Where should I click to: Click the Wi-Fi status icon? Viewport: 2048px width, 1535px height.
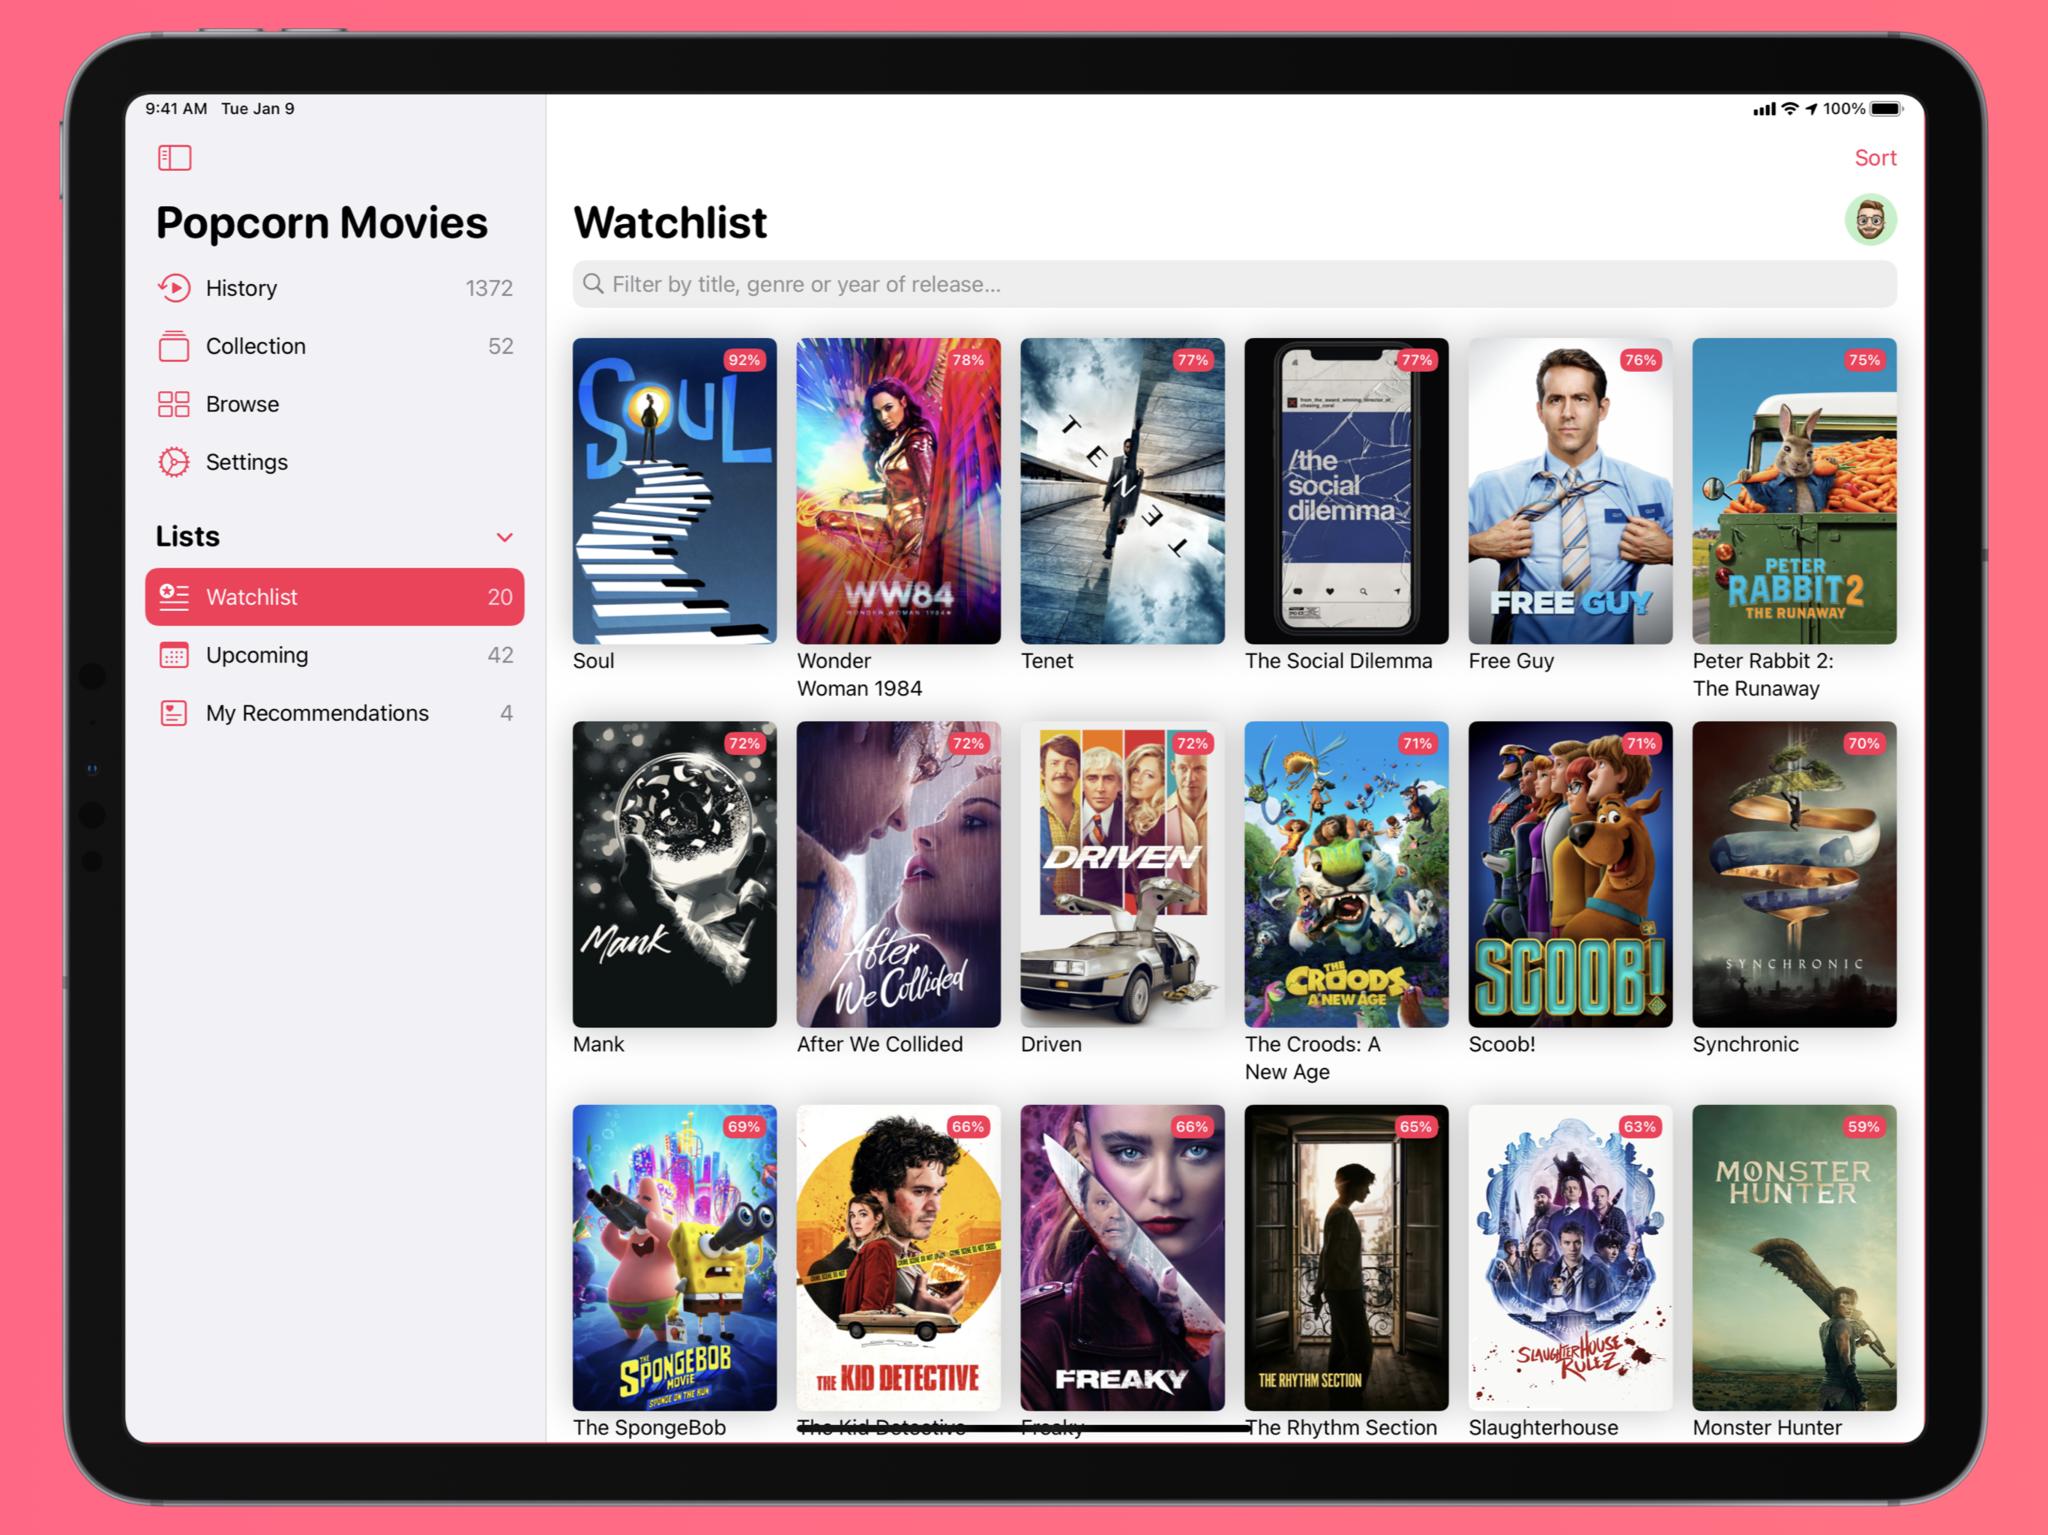pyautogui.click(x=1790, y=109)
